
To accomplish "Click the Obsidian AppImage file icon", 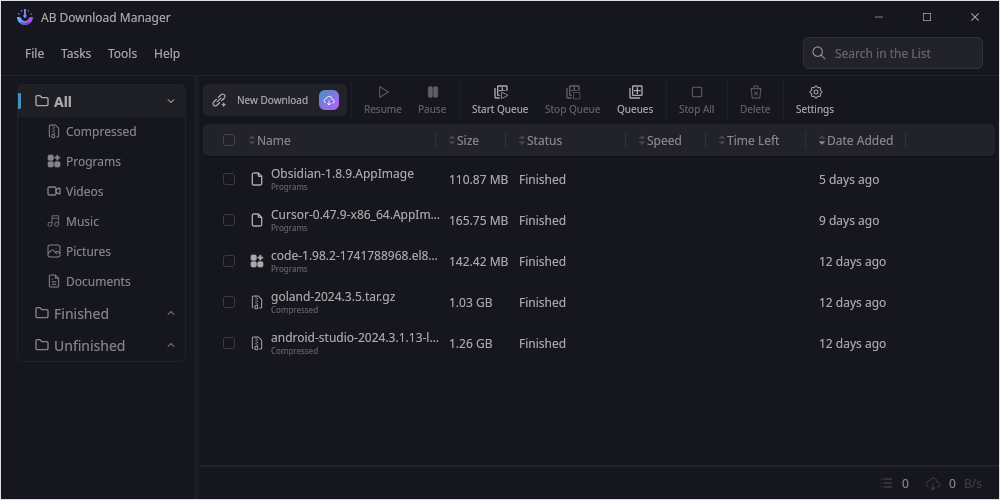I will [x=257, y=179].
